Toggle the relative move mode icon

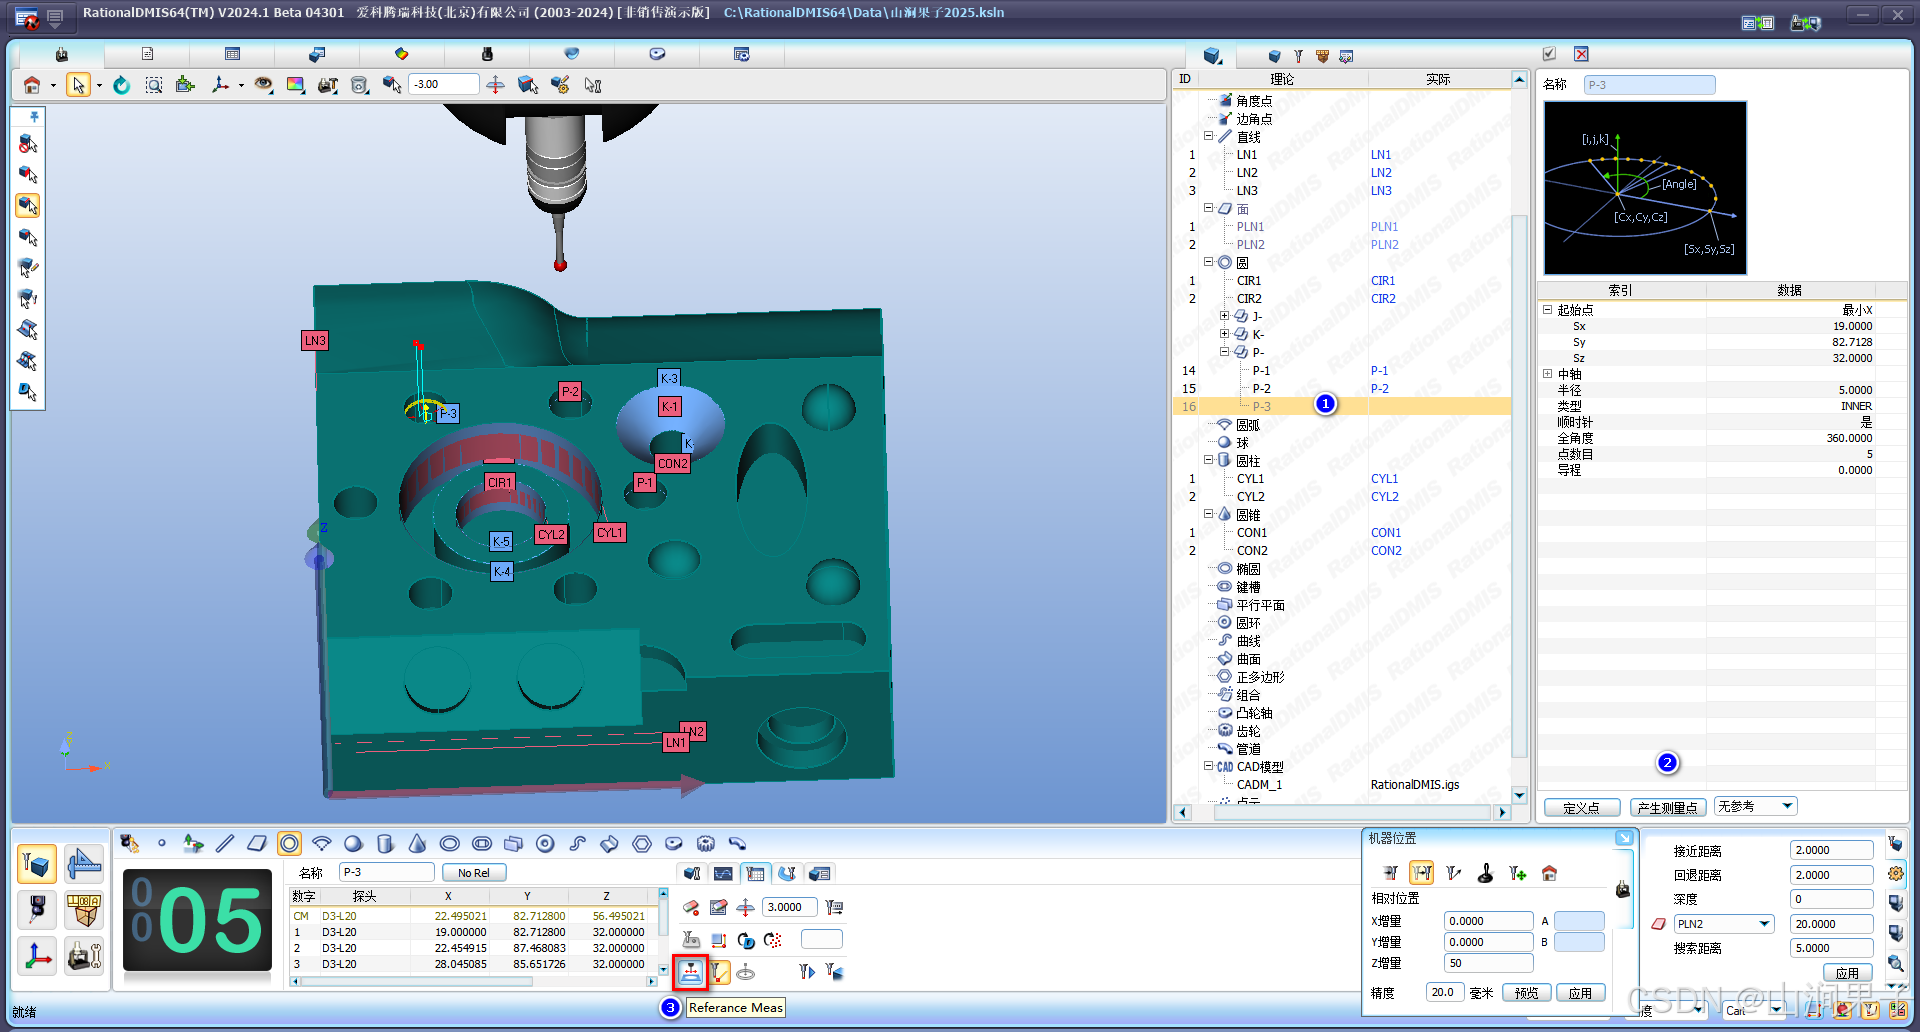pyautogui.click(x=1421, y=873)
